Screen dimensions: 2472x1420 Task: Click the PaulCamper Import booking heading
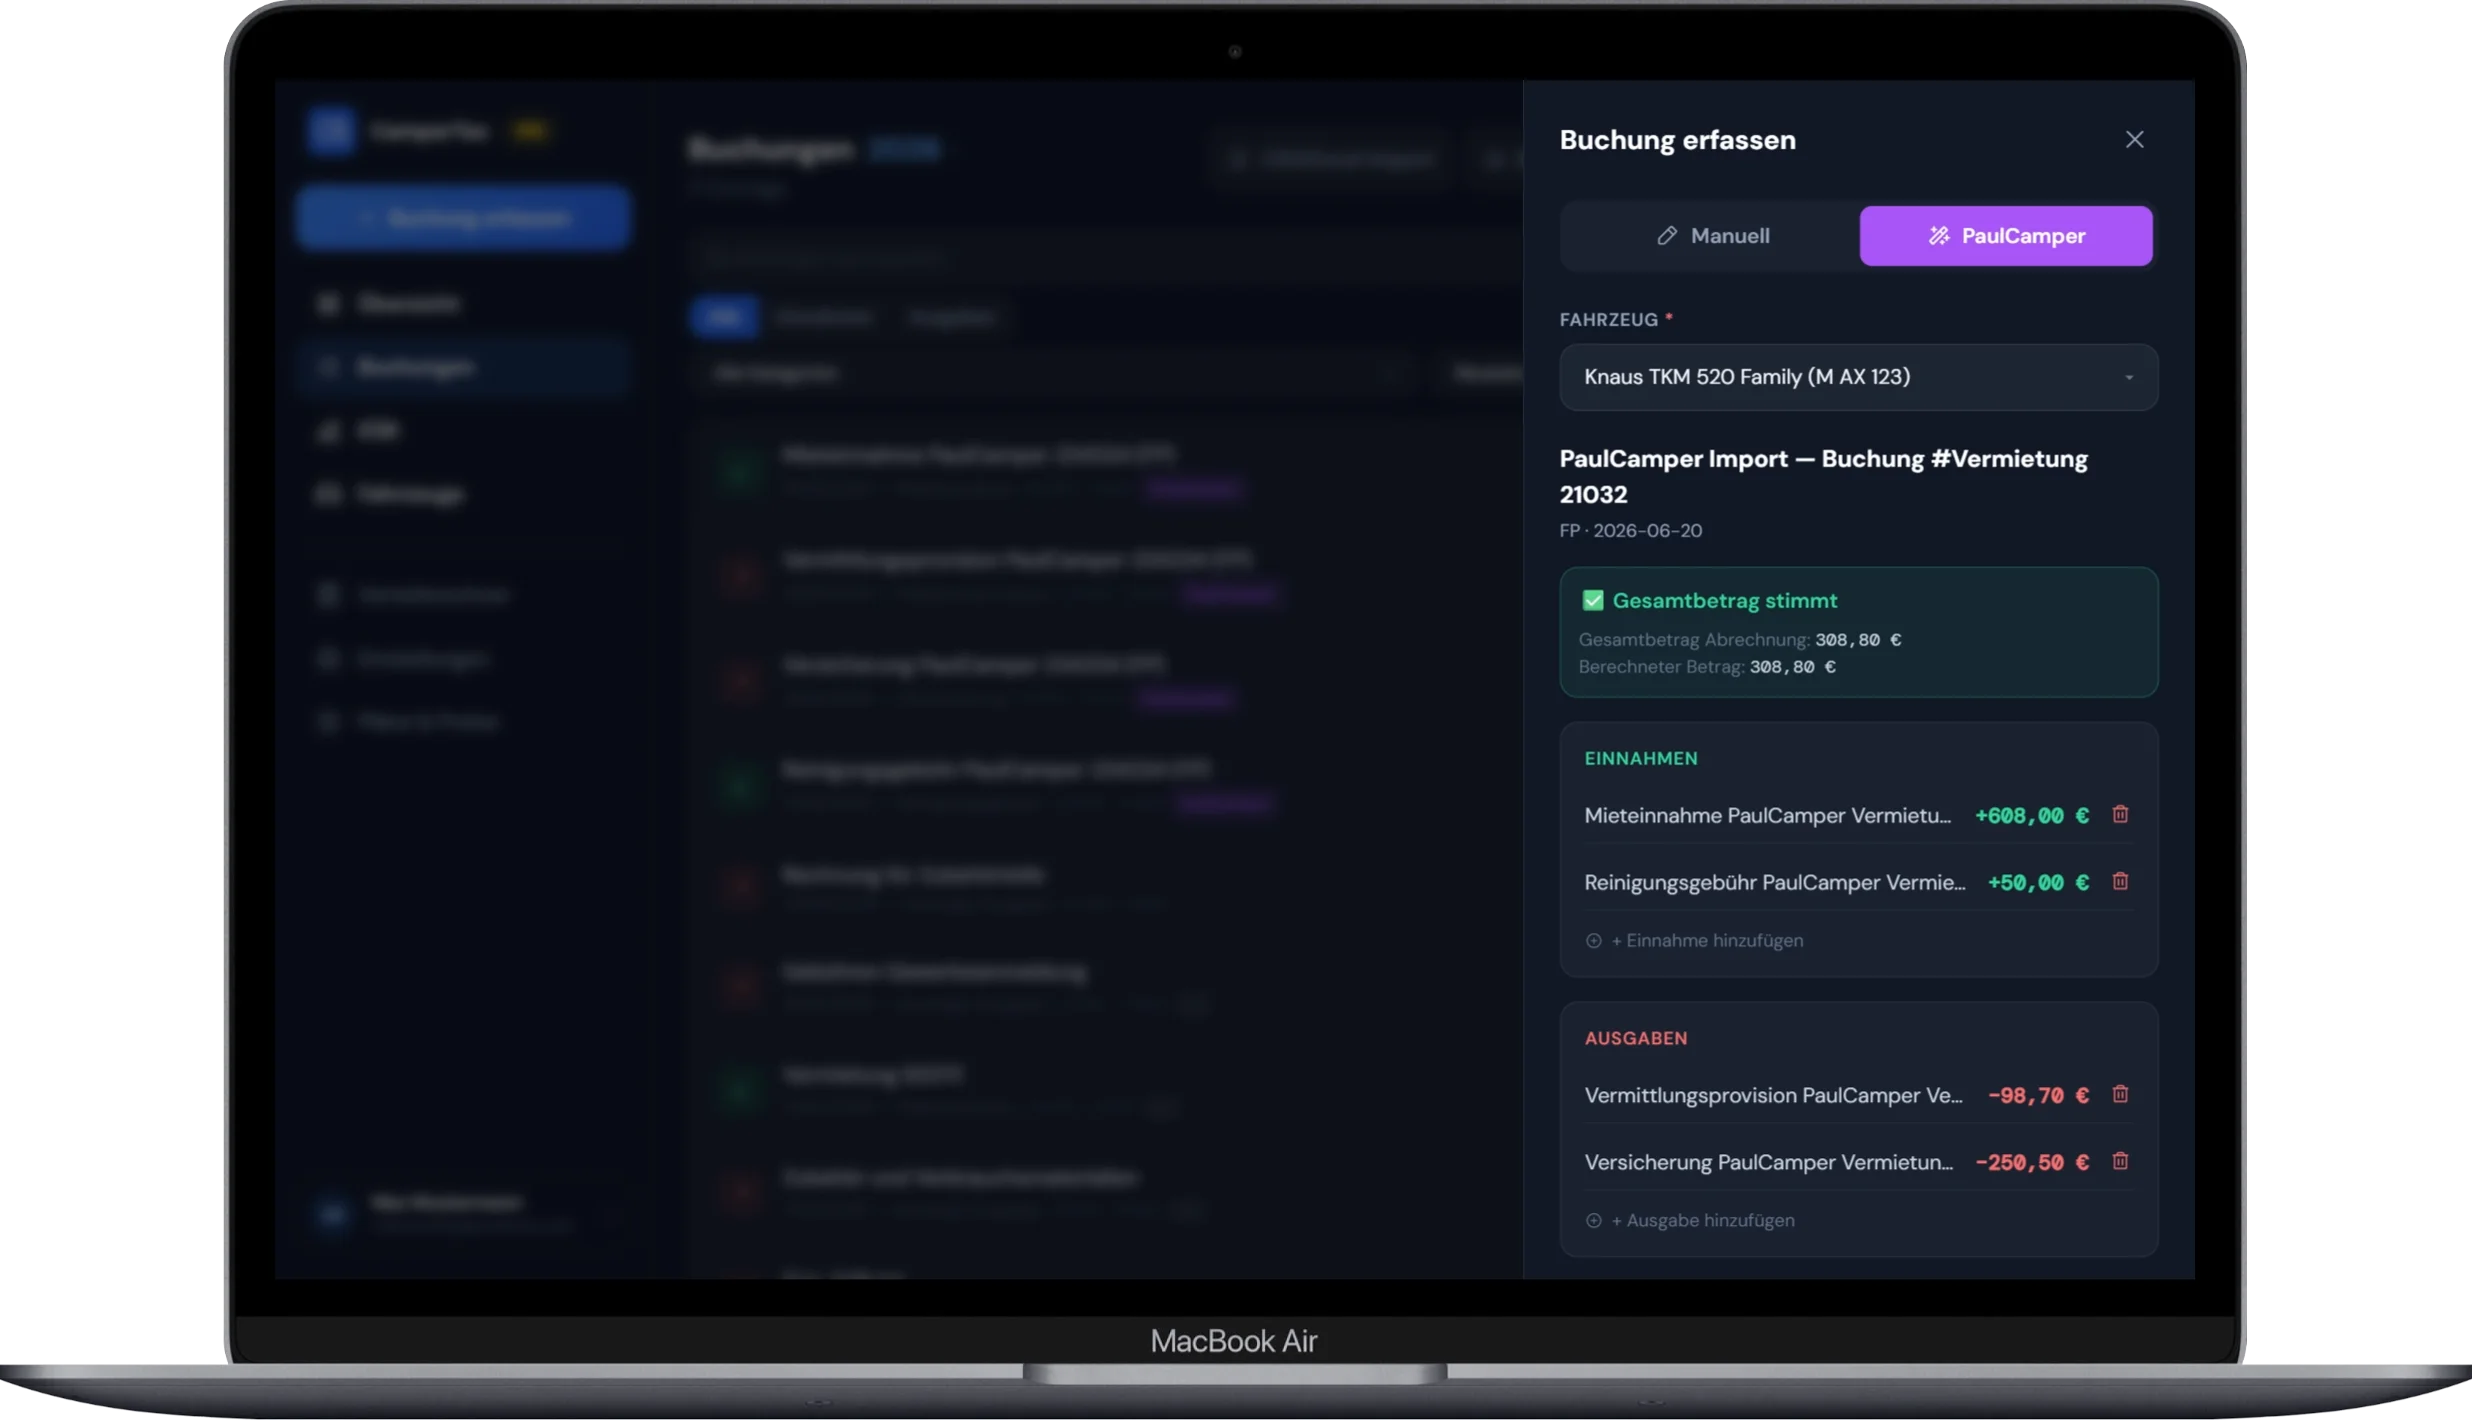[x=1824, y=476]
